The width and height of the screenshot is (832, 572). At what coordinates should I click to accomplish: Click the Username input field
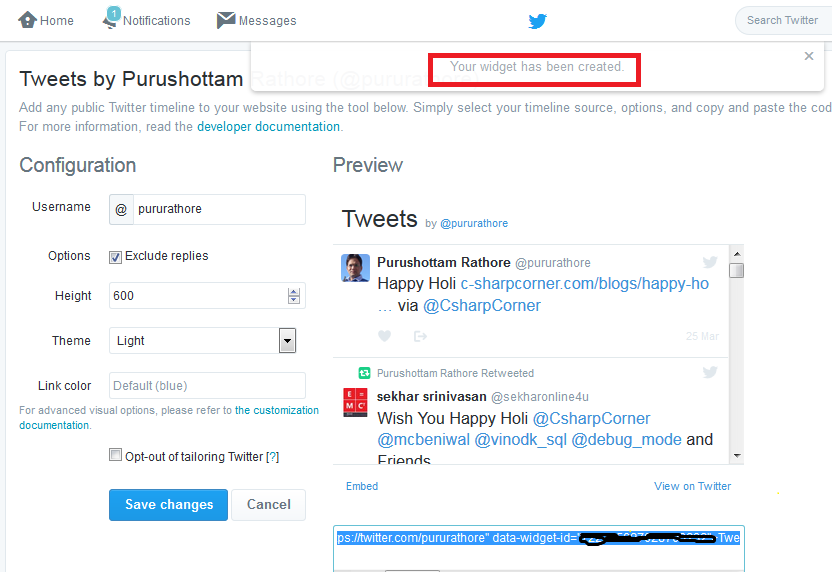click(219, 209)
